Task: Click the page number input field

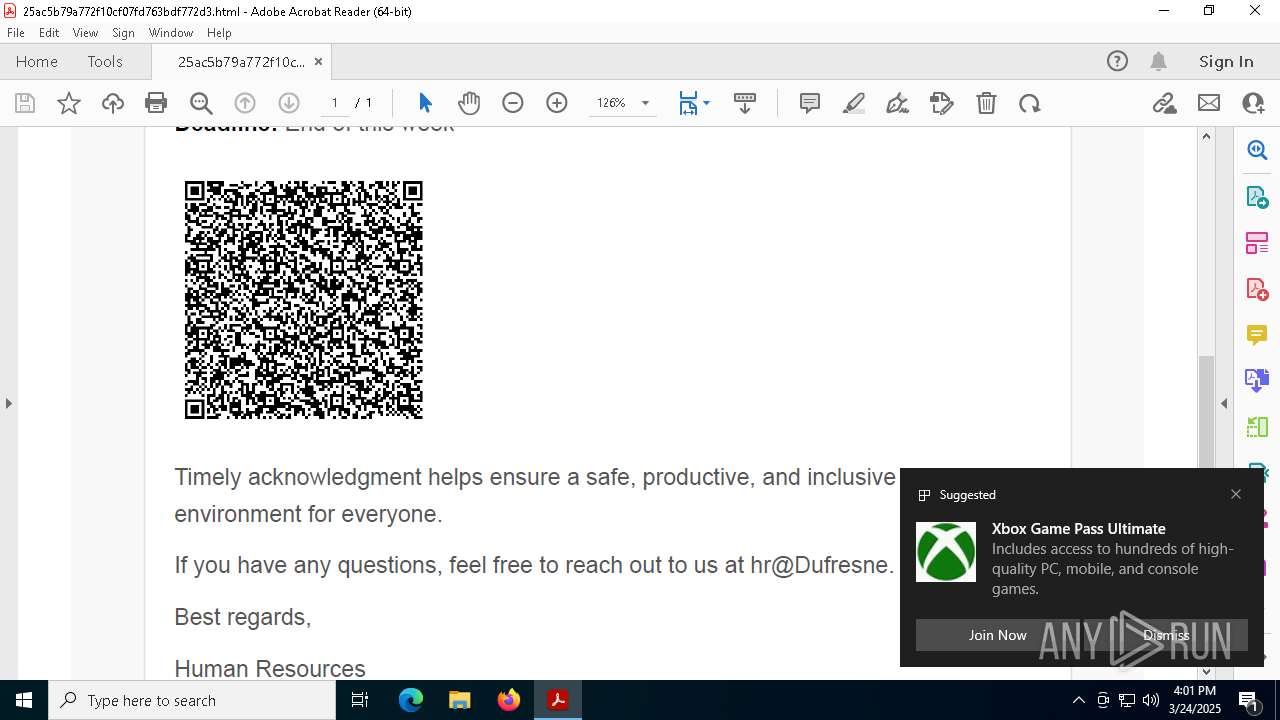Action: (334, 103)
